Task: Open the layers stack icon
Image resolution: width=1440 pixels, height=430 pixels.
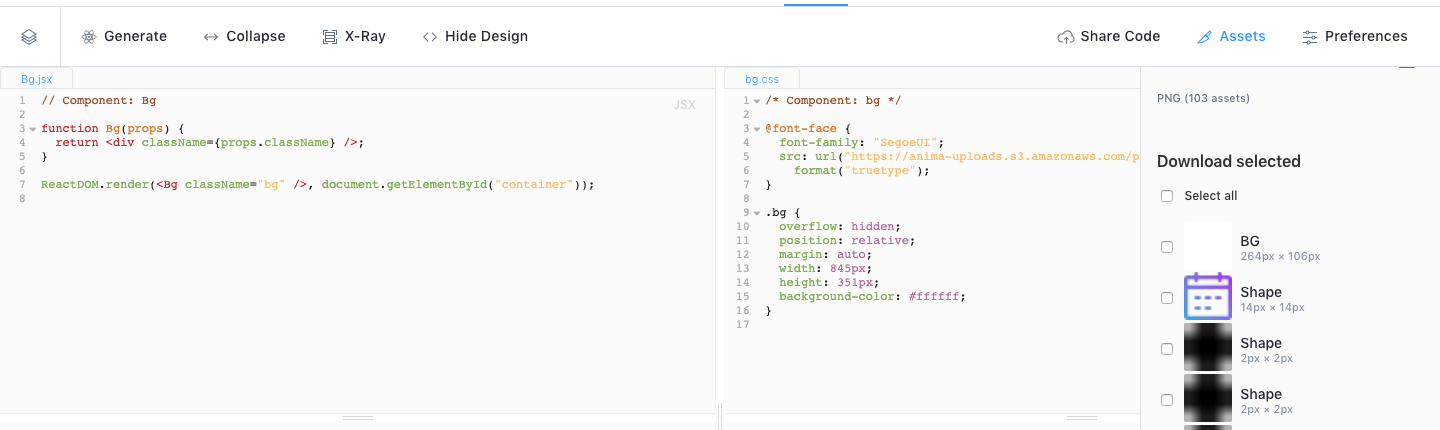Action: [29, 37]
